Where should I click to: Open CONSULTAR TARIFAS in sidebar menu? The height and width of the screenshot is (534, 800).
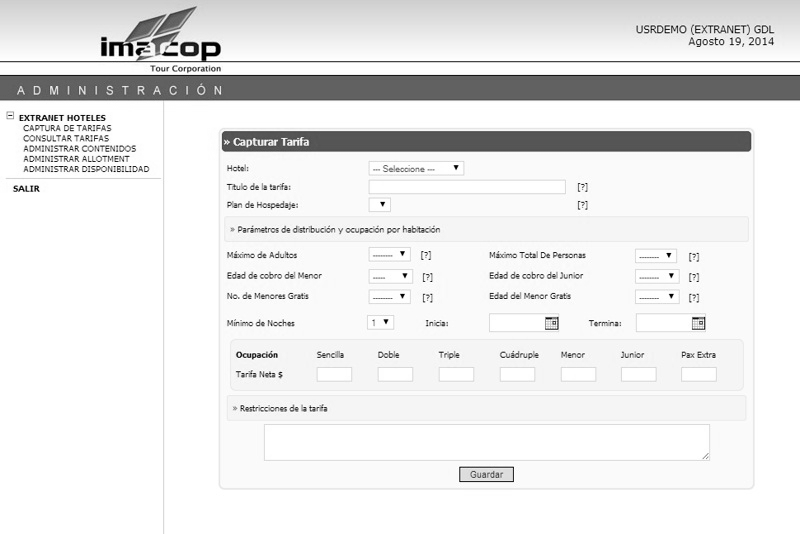coord(66,139)
